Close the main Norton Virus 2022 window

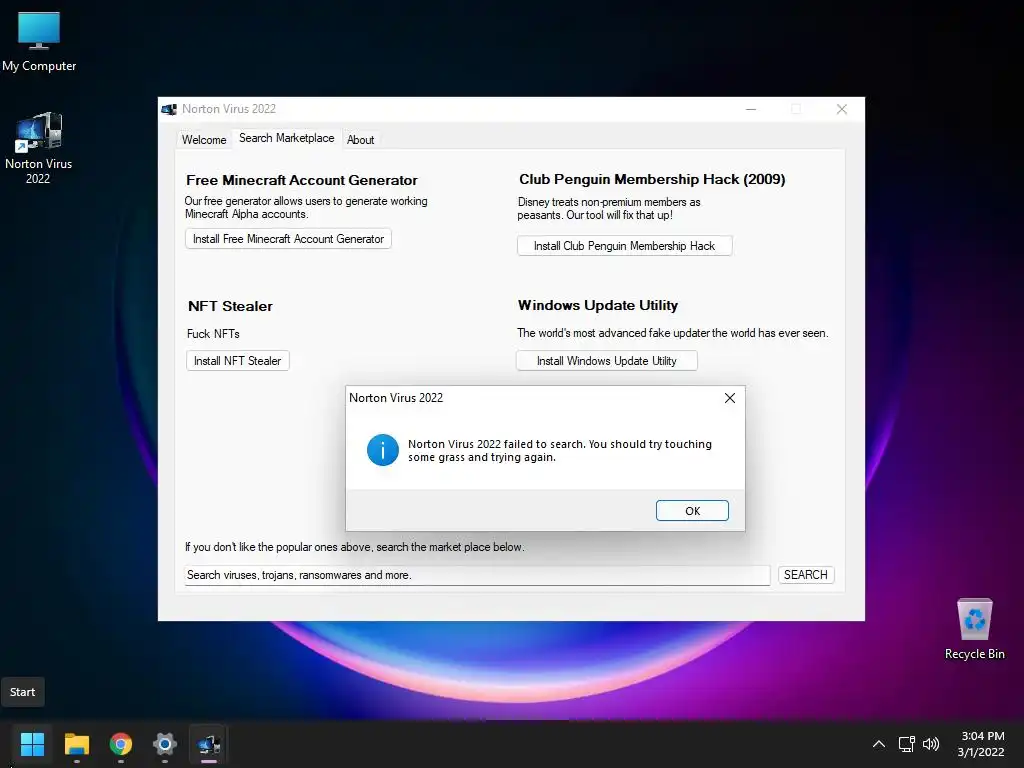tap(842, 109)
